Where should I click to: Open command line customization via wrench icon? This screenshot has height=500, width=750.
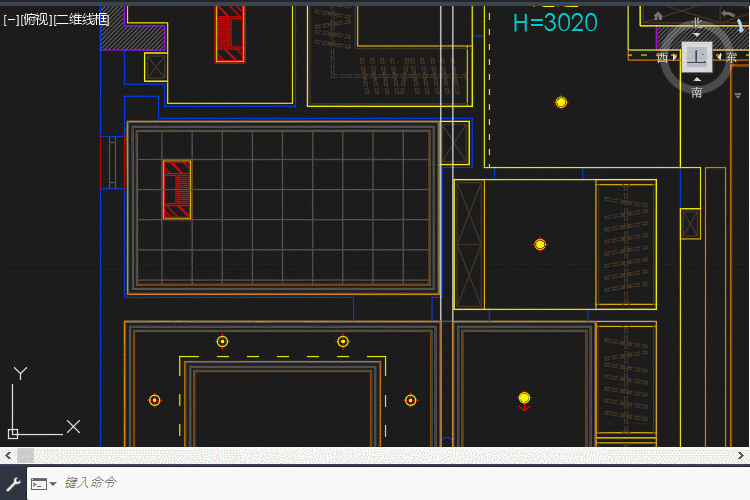point(13,484)
